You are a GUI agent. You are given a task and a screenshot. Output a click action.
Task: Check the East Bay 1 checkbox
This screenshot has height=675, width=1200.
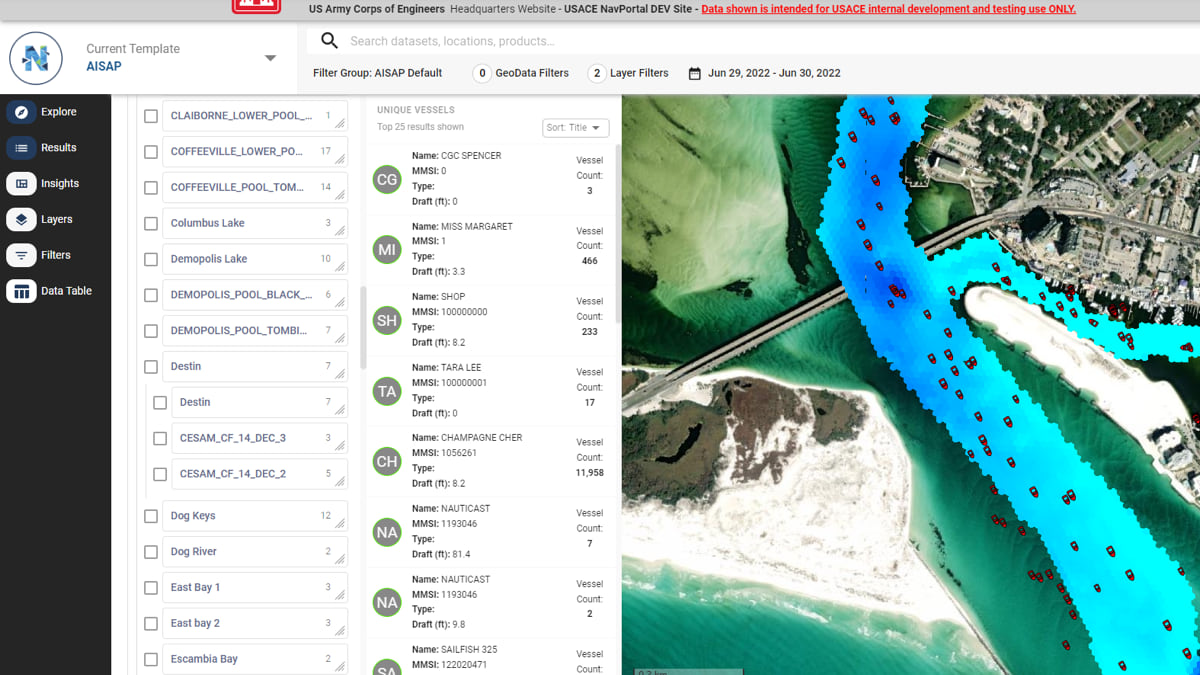[x=151, y=588]
